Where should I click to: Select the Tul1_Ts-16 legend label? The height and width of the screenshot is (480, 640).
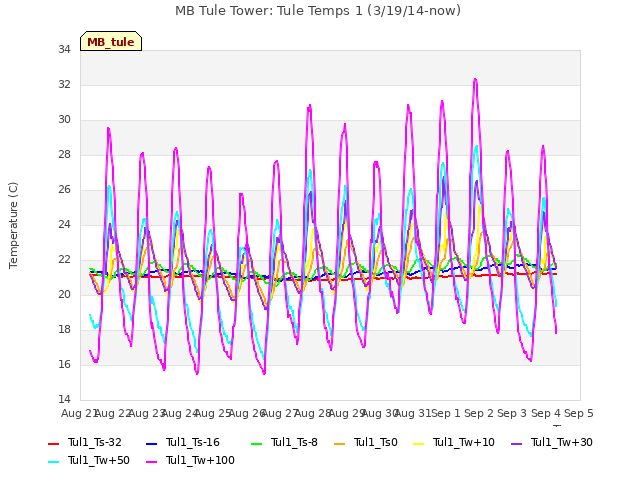pos(192,442)
